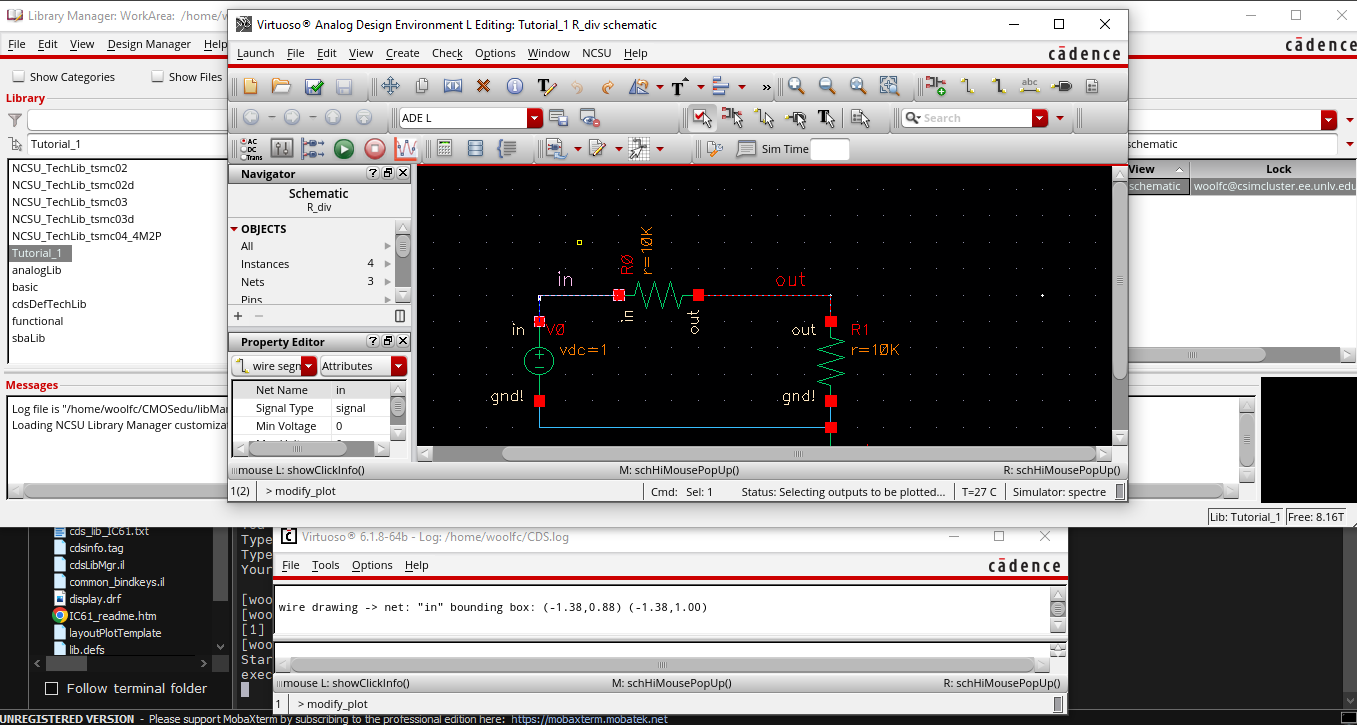Click IC61_readme.htm in the file browser
Viewport: 1357px width, 725px height.
(x=113, y=616)
